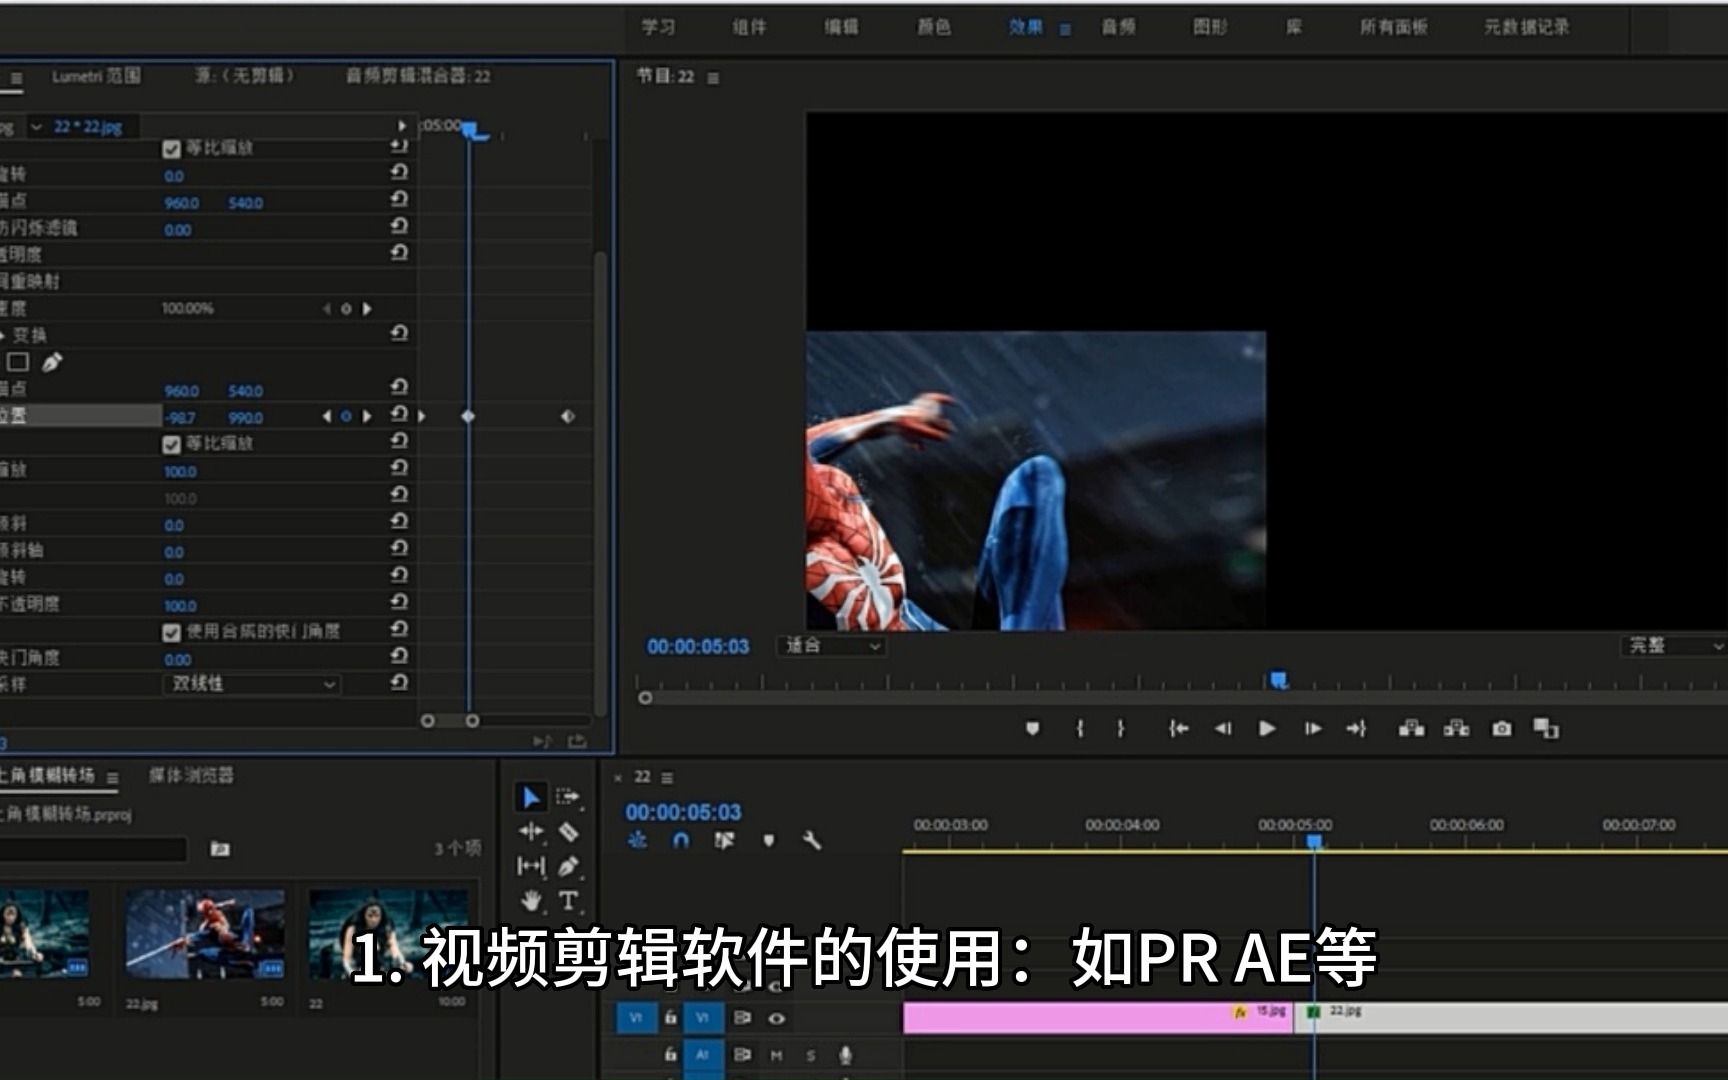Select Spider-Man 22.jpg thumbnail
The width and height of the screenshot is (1728, 1080).
point(205,934)
